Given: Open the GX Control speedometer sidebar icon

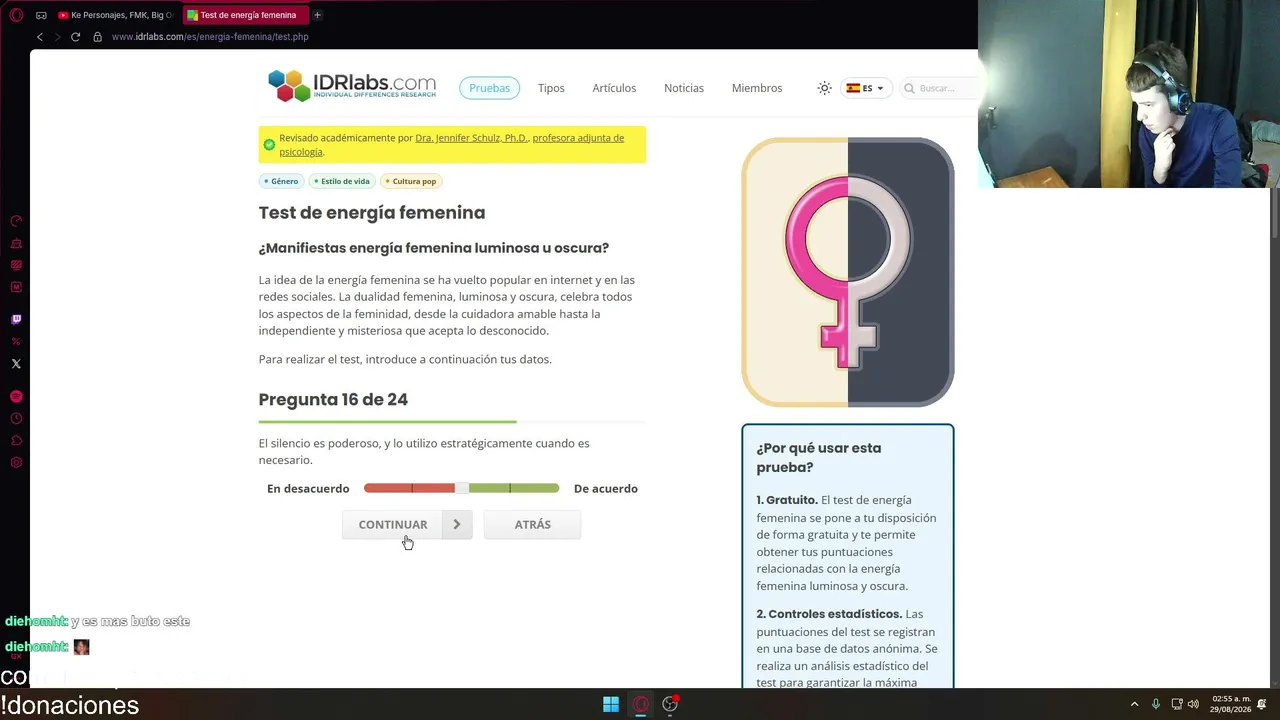Looking at the screenshot, I should coord(16,221).
